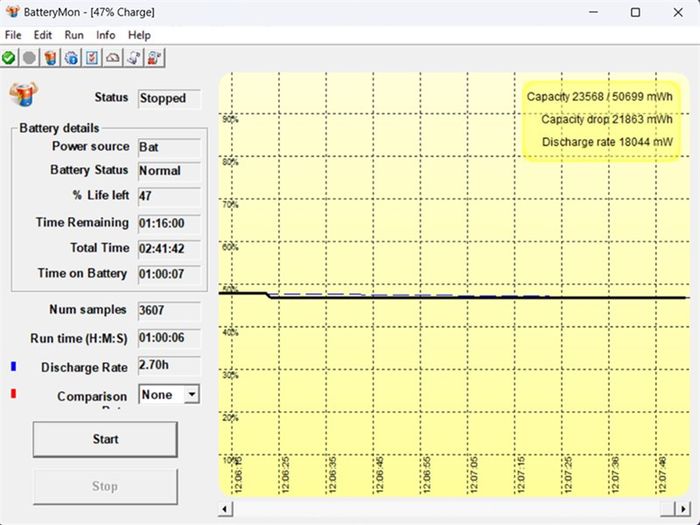Click the Discharge Rate value 2.70h
This screenshot has width=700, height=525.
169,366
